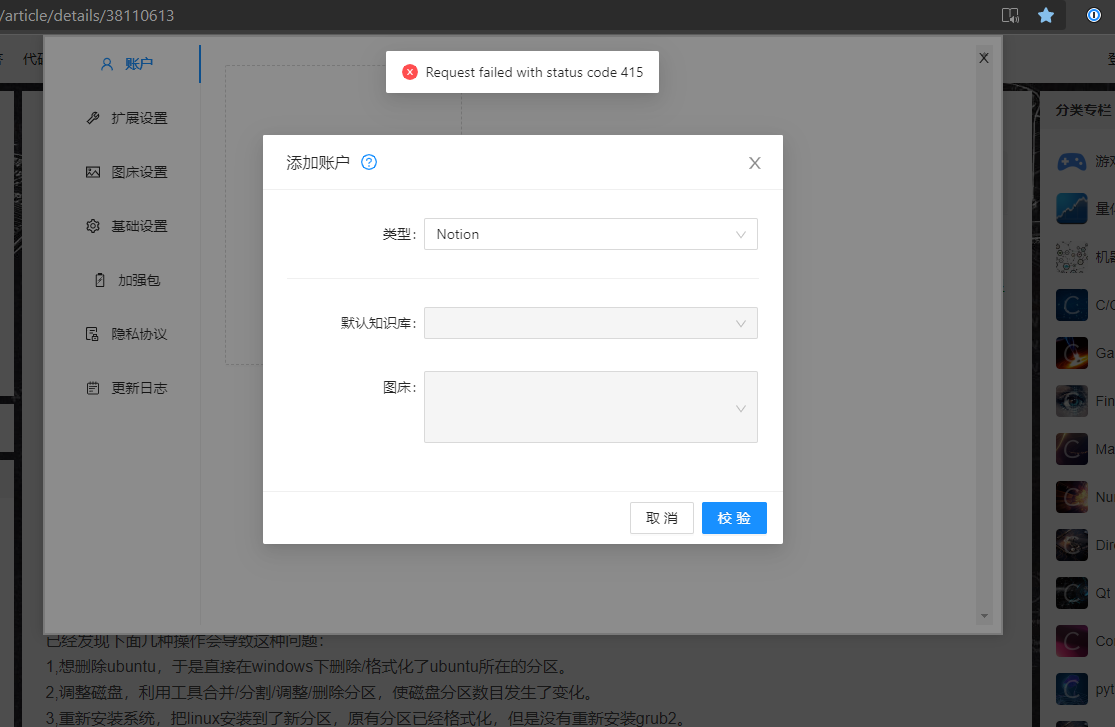The height and width of the screenshot is (727, 1115).
Task: Click the Qt column icon in 分类专栏
Action: coord(1071,592)
